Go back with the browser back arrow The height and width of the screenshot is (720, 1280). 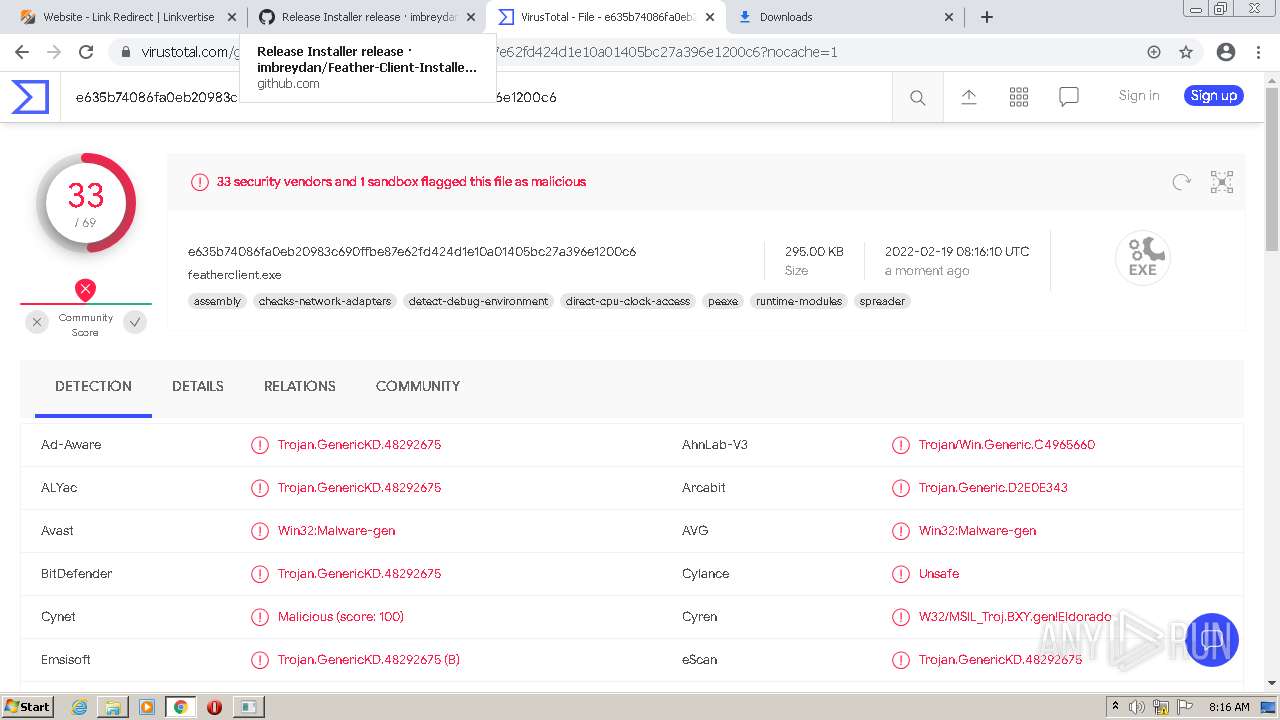(x=22, y=52)
